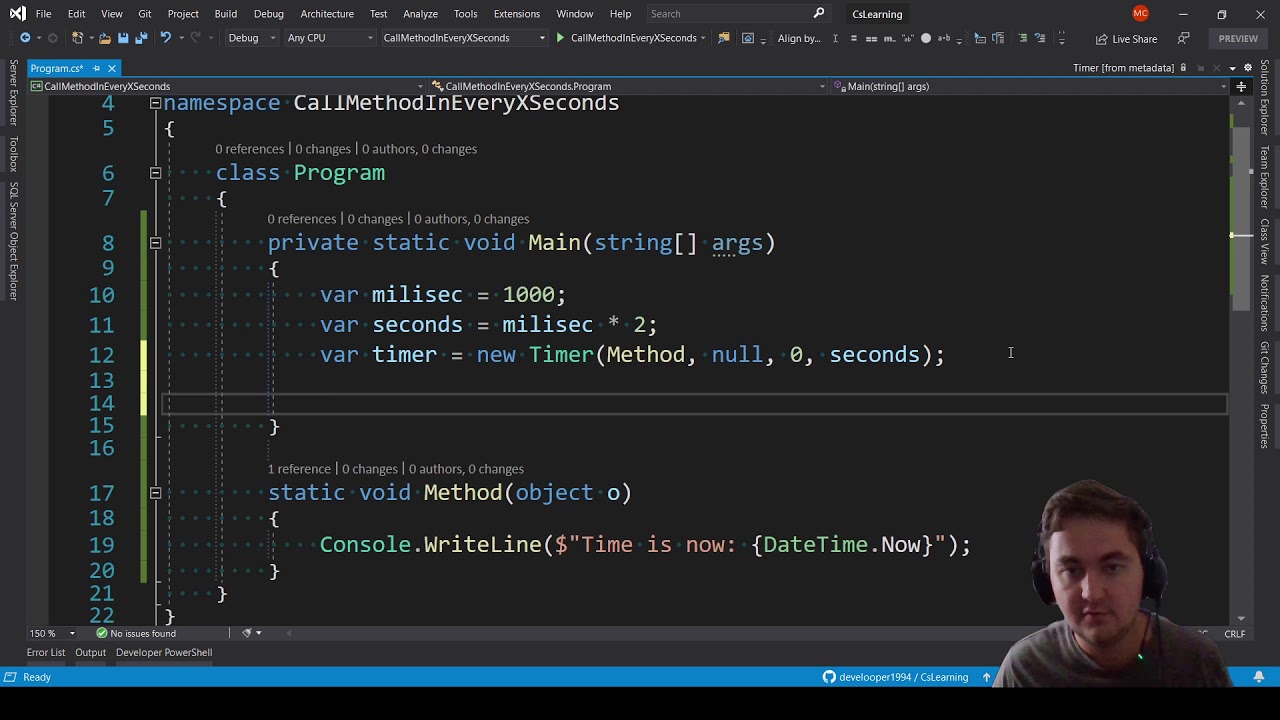Start debugging with the green play icon
Image resolution: width=1280 pixels, height=720 pixels.
pyautogui.click(x=560, y=38)
